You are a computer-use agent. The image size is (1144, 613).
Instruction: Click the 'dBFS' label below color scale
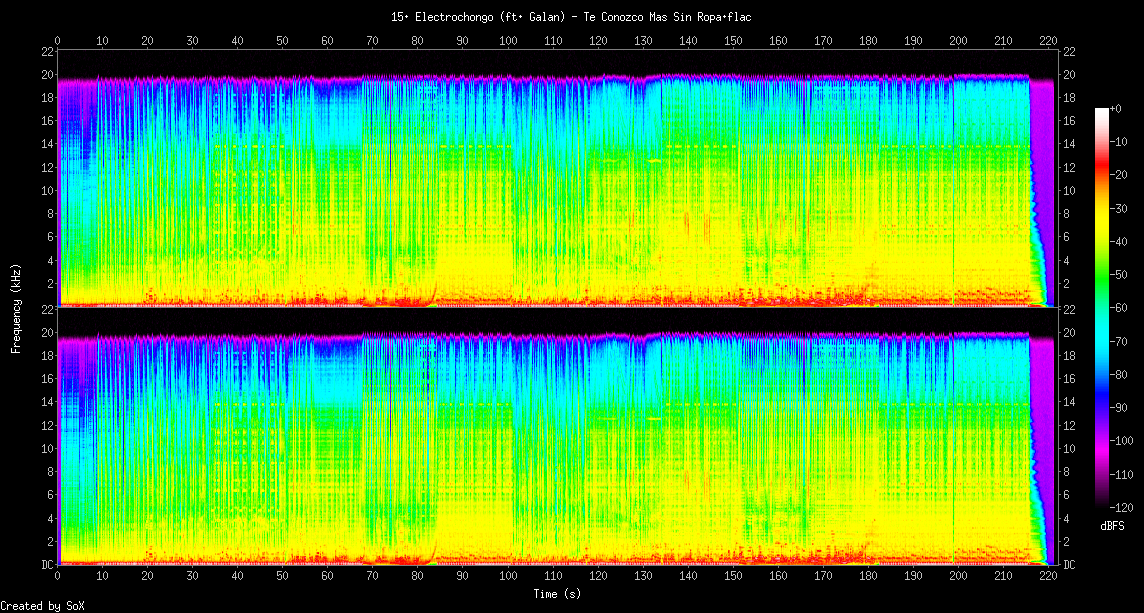point(1112,526)
